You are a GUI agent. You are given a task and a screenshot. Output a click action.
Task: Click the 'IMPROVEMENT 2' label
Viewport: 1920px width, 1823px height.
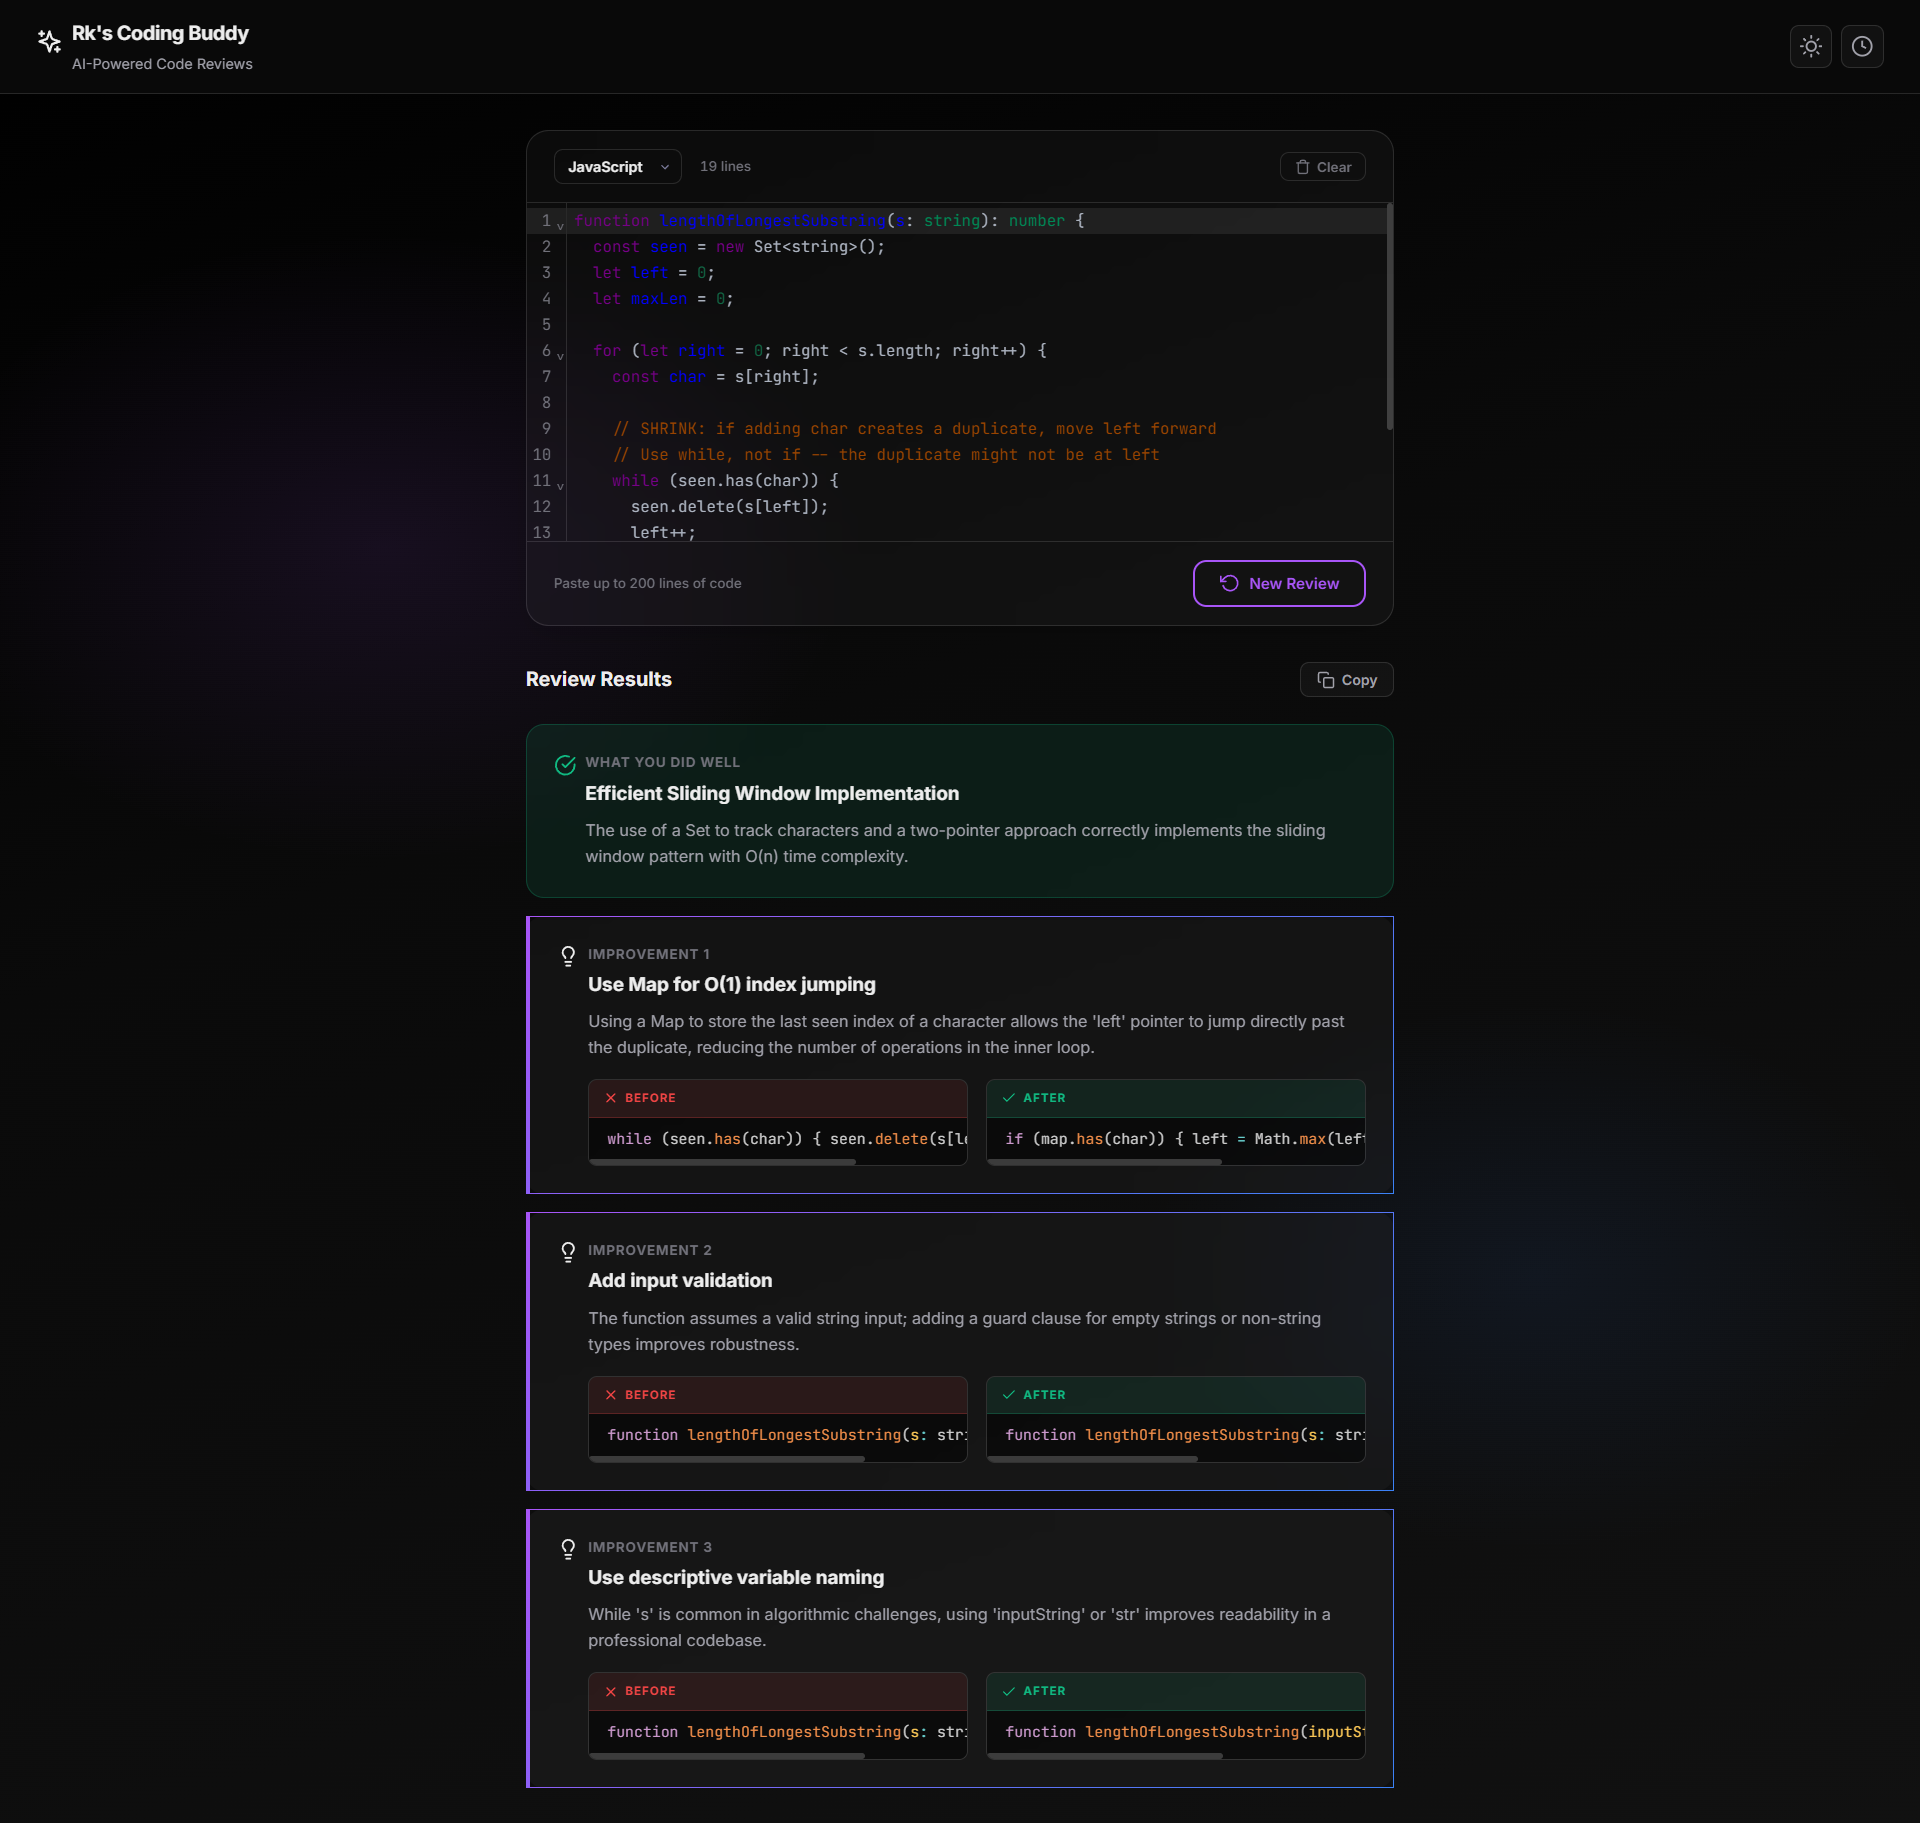649,1250
